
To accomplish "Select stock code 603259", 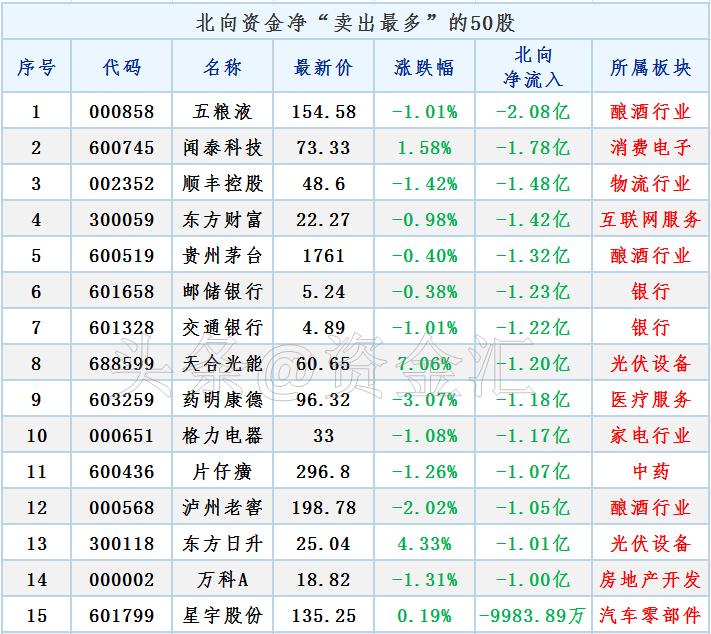I will (122, 400).
